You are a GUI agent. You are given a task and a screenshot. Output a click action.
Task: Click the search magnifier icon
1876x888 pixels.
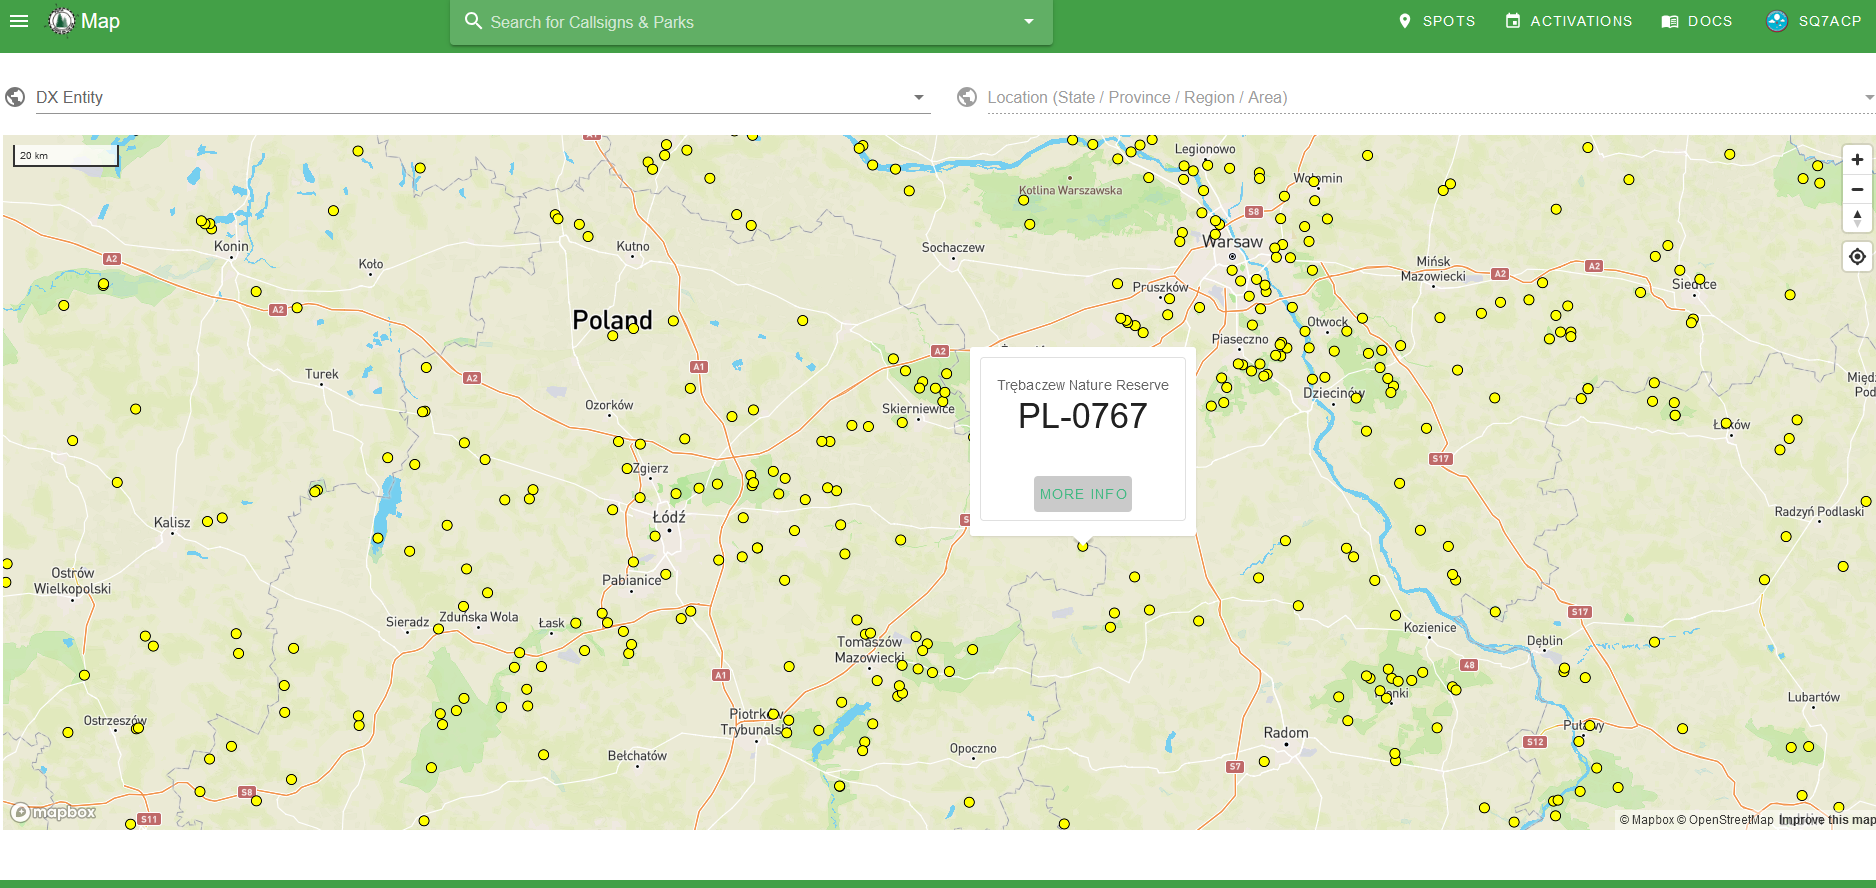click(474, 21)
